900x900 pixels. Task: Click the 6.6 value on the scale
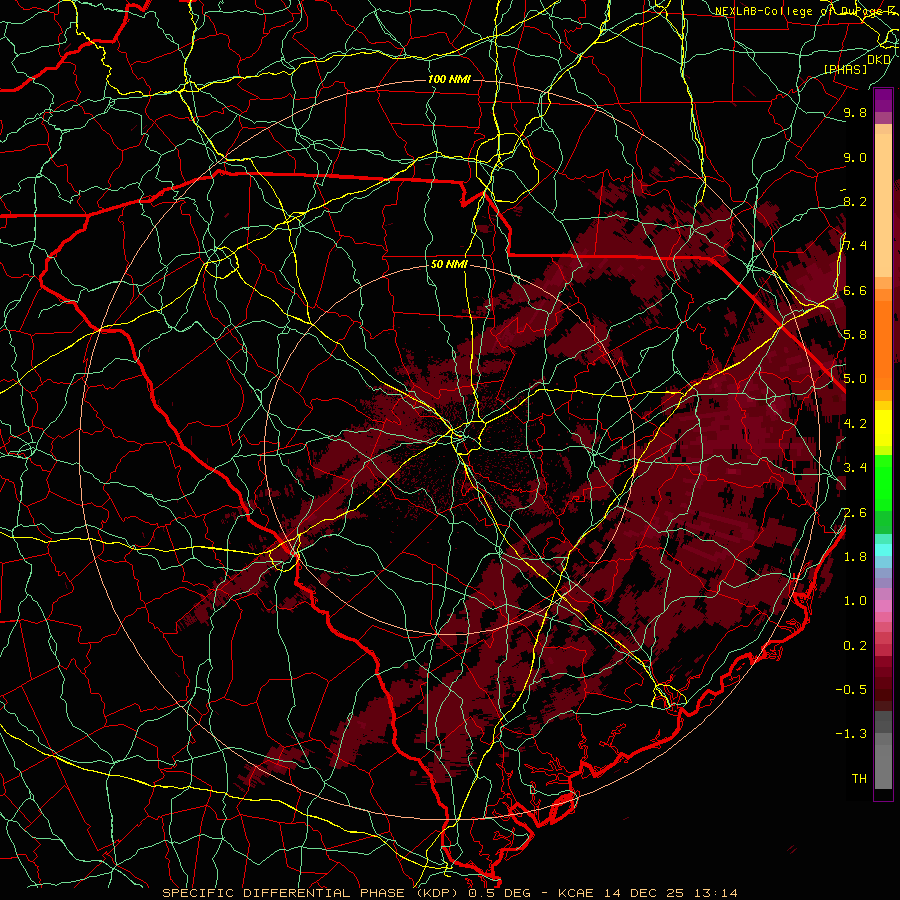855,291
